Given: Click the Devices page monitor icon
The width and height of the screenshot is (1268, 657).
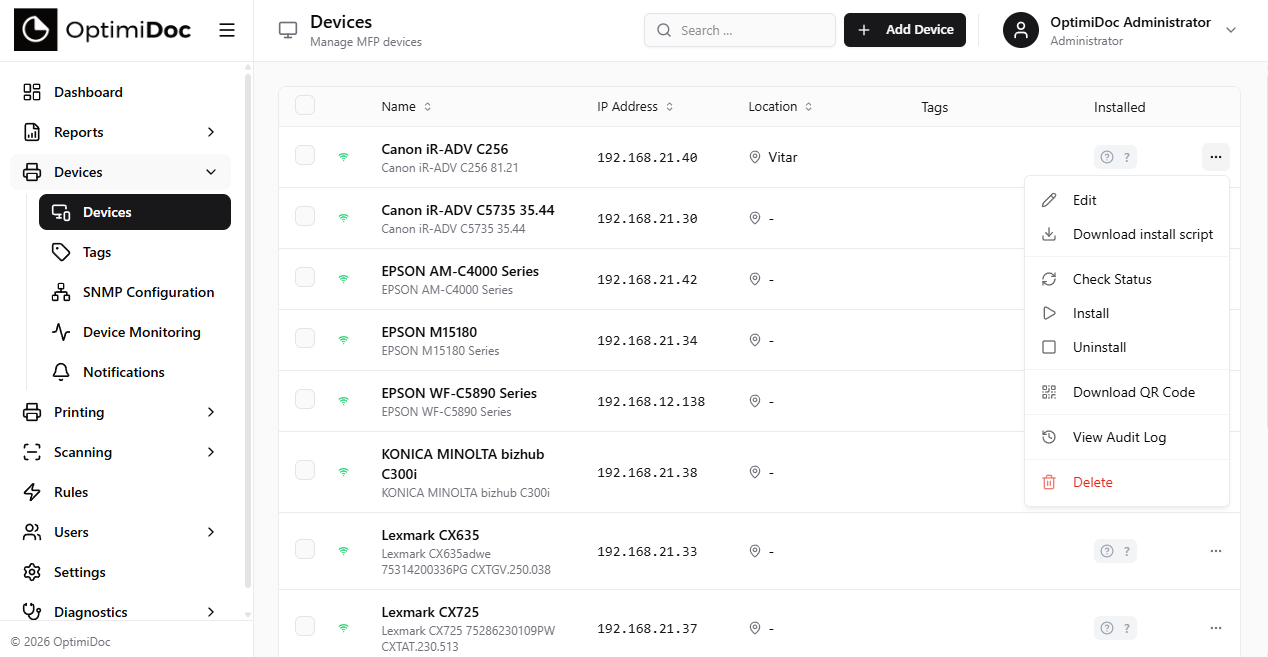Looking at the screenshot, I should [288, 30].
